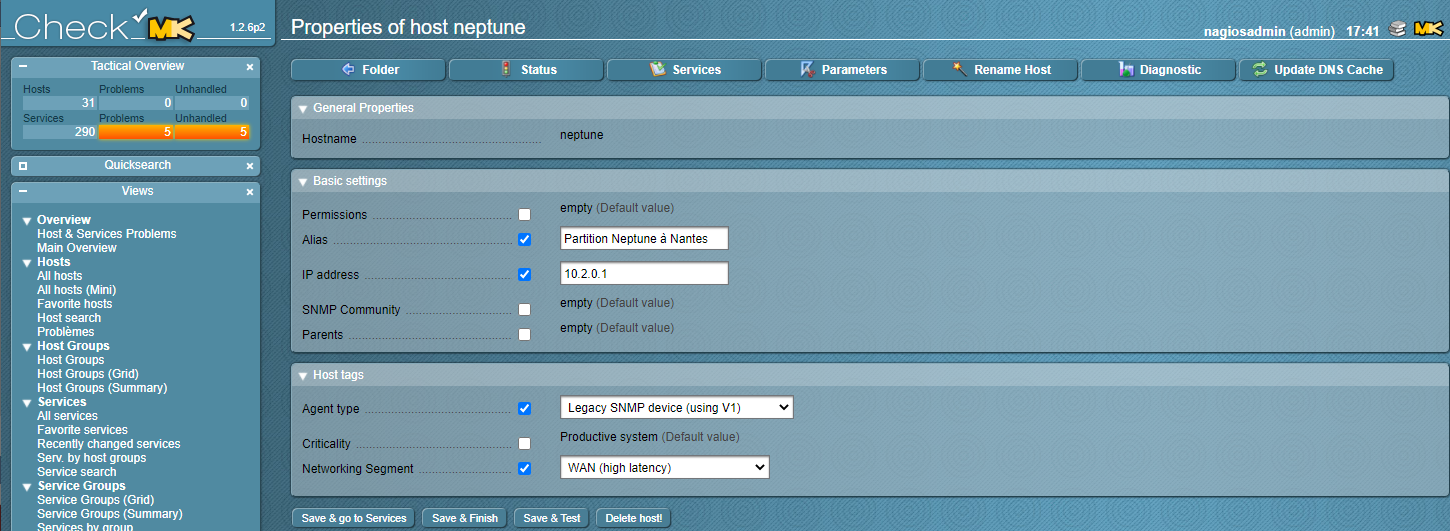Viewport: 1450px width, 531px height.
Task: Toggle the Permissions checkbox
Action: tap(524, 215)
